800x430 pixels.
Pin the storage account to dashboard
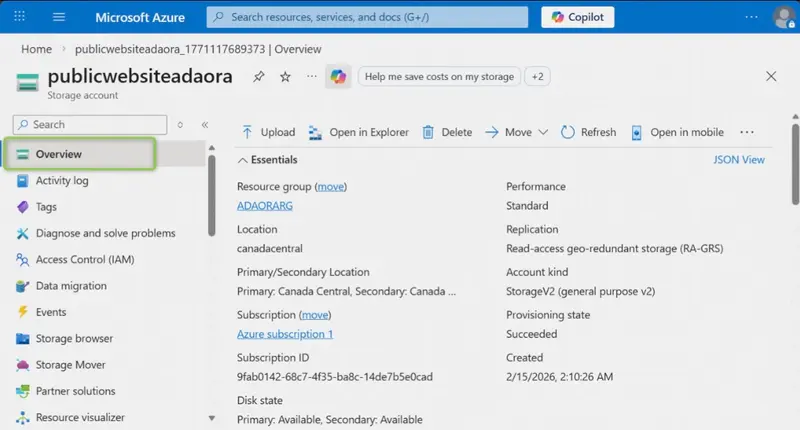pyautogui.click(x=259, y=77)
